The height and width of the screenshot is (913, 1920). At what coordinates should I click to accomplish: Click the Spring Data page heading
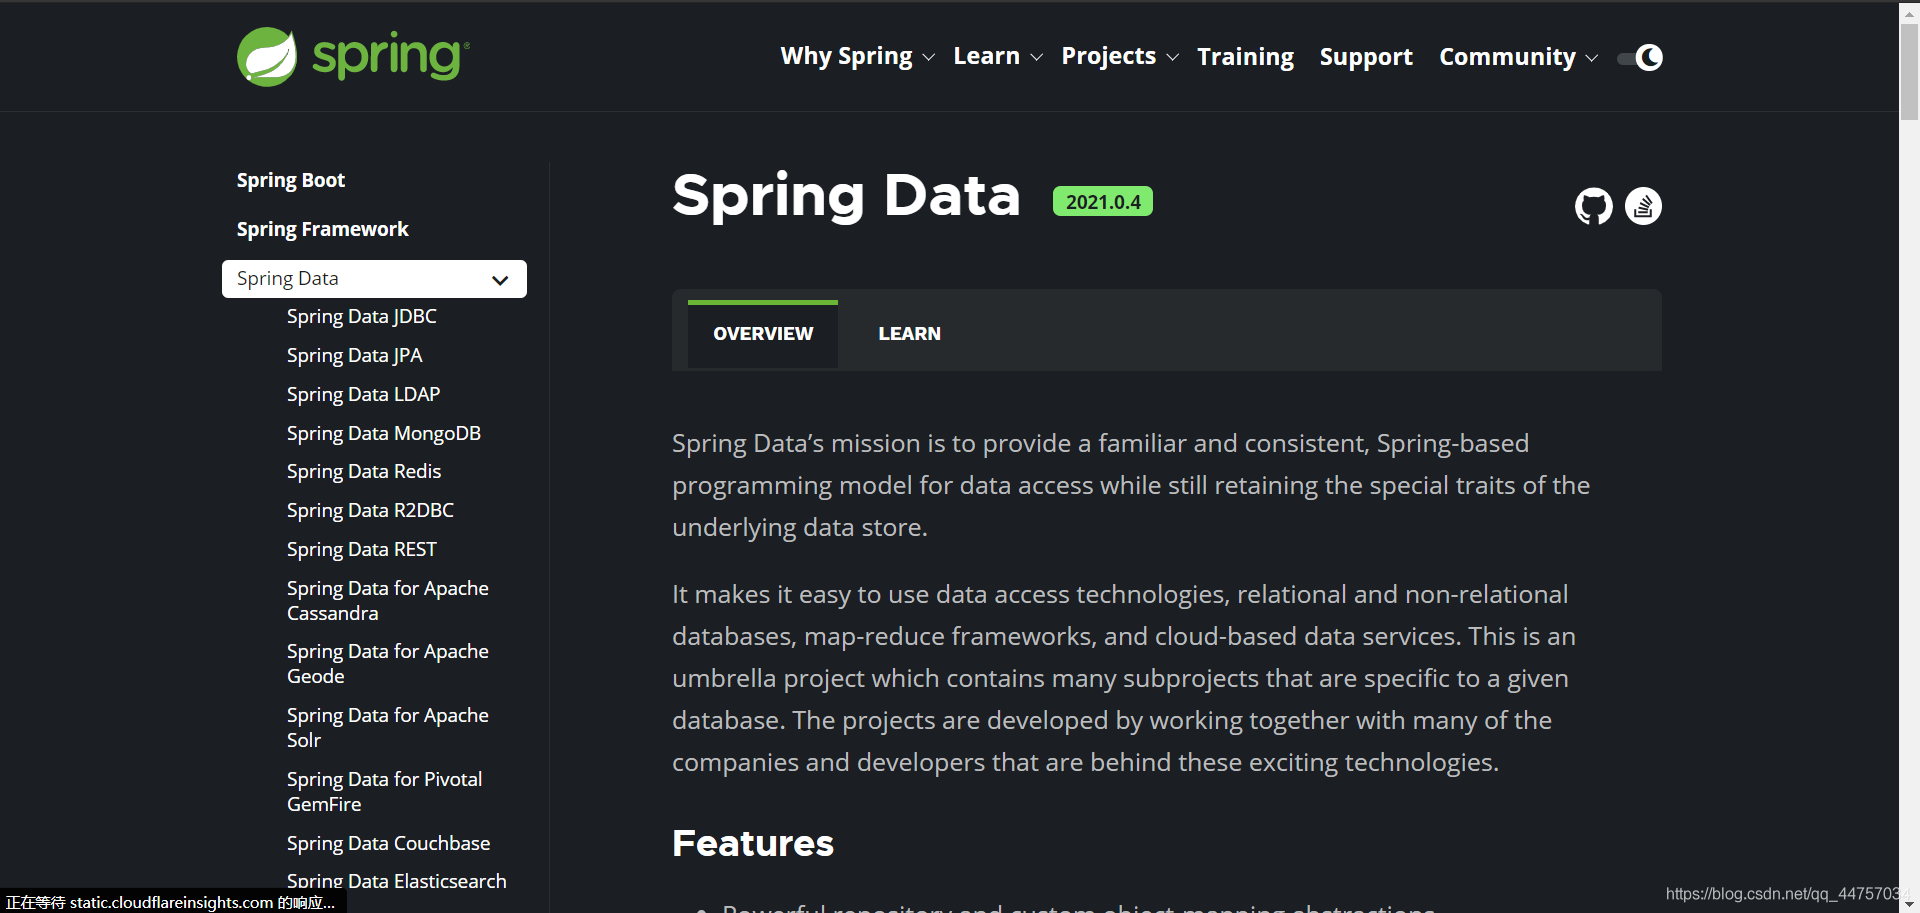(x=846, y=196)
